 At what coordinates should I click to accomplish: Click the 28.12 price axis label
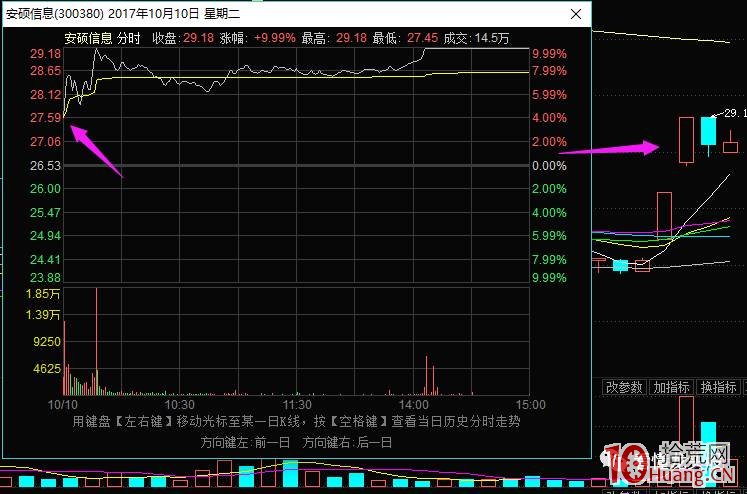(x=46, y=95)
